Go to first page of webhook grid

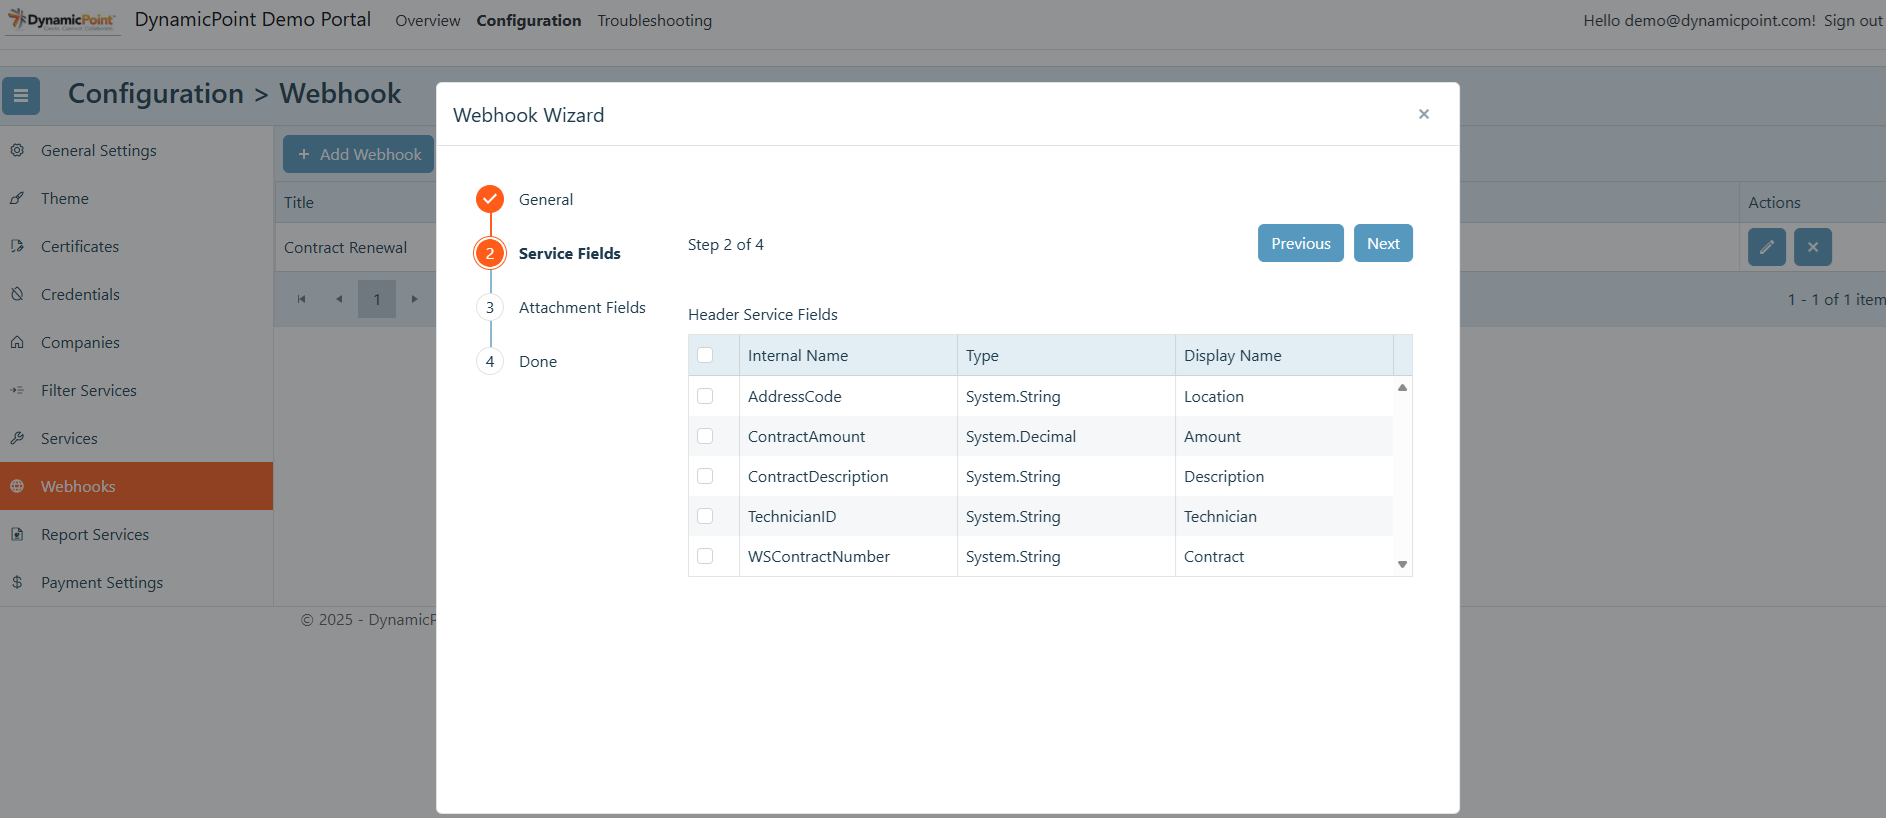pyautogui.click(x=301, y=299)
